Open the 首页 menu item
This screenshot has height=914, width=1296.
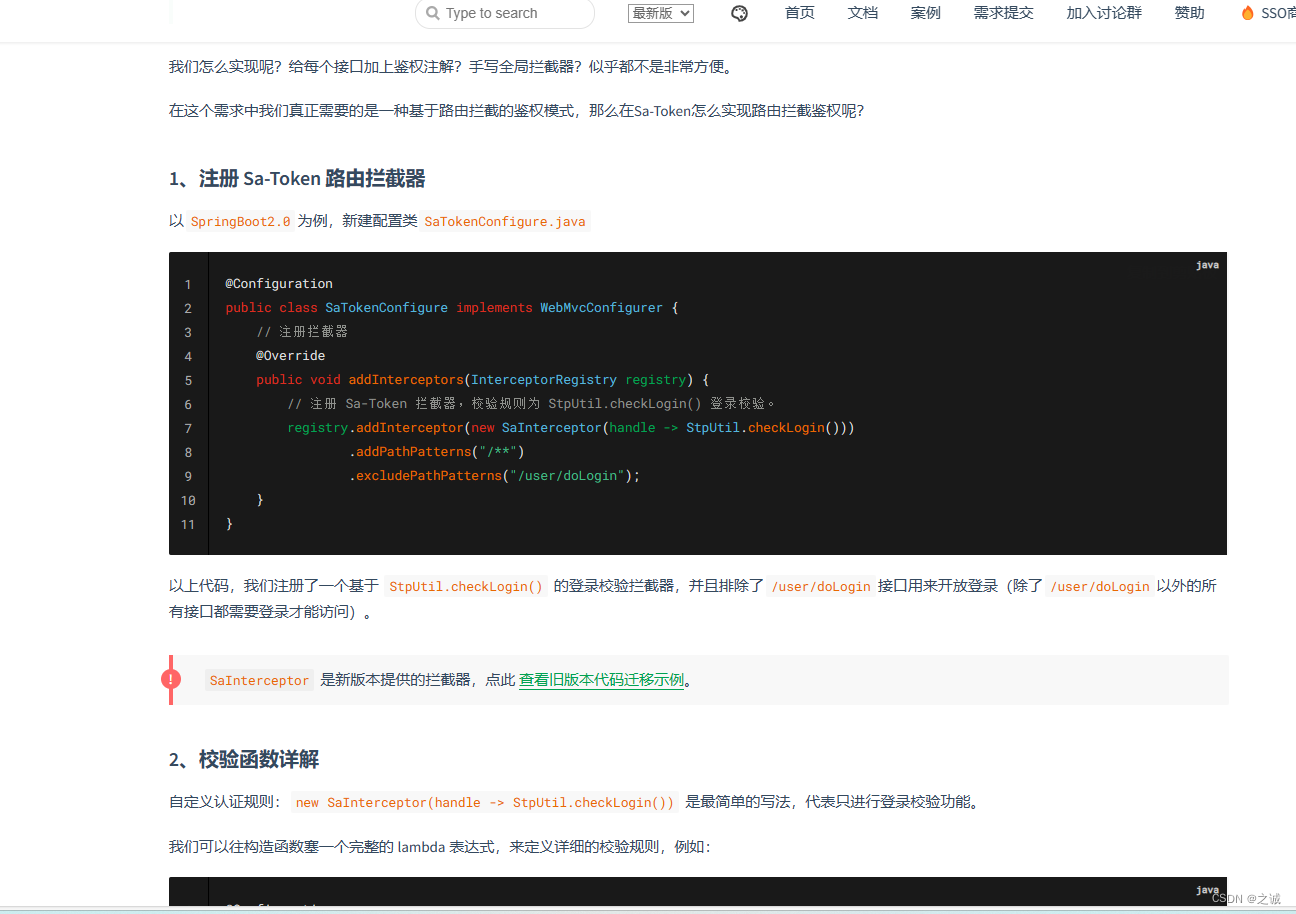pyautogui.click(x=800, y=13)
